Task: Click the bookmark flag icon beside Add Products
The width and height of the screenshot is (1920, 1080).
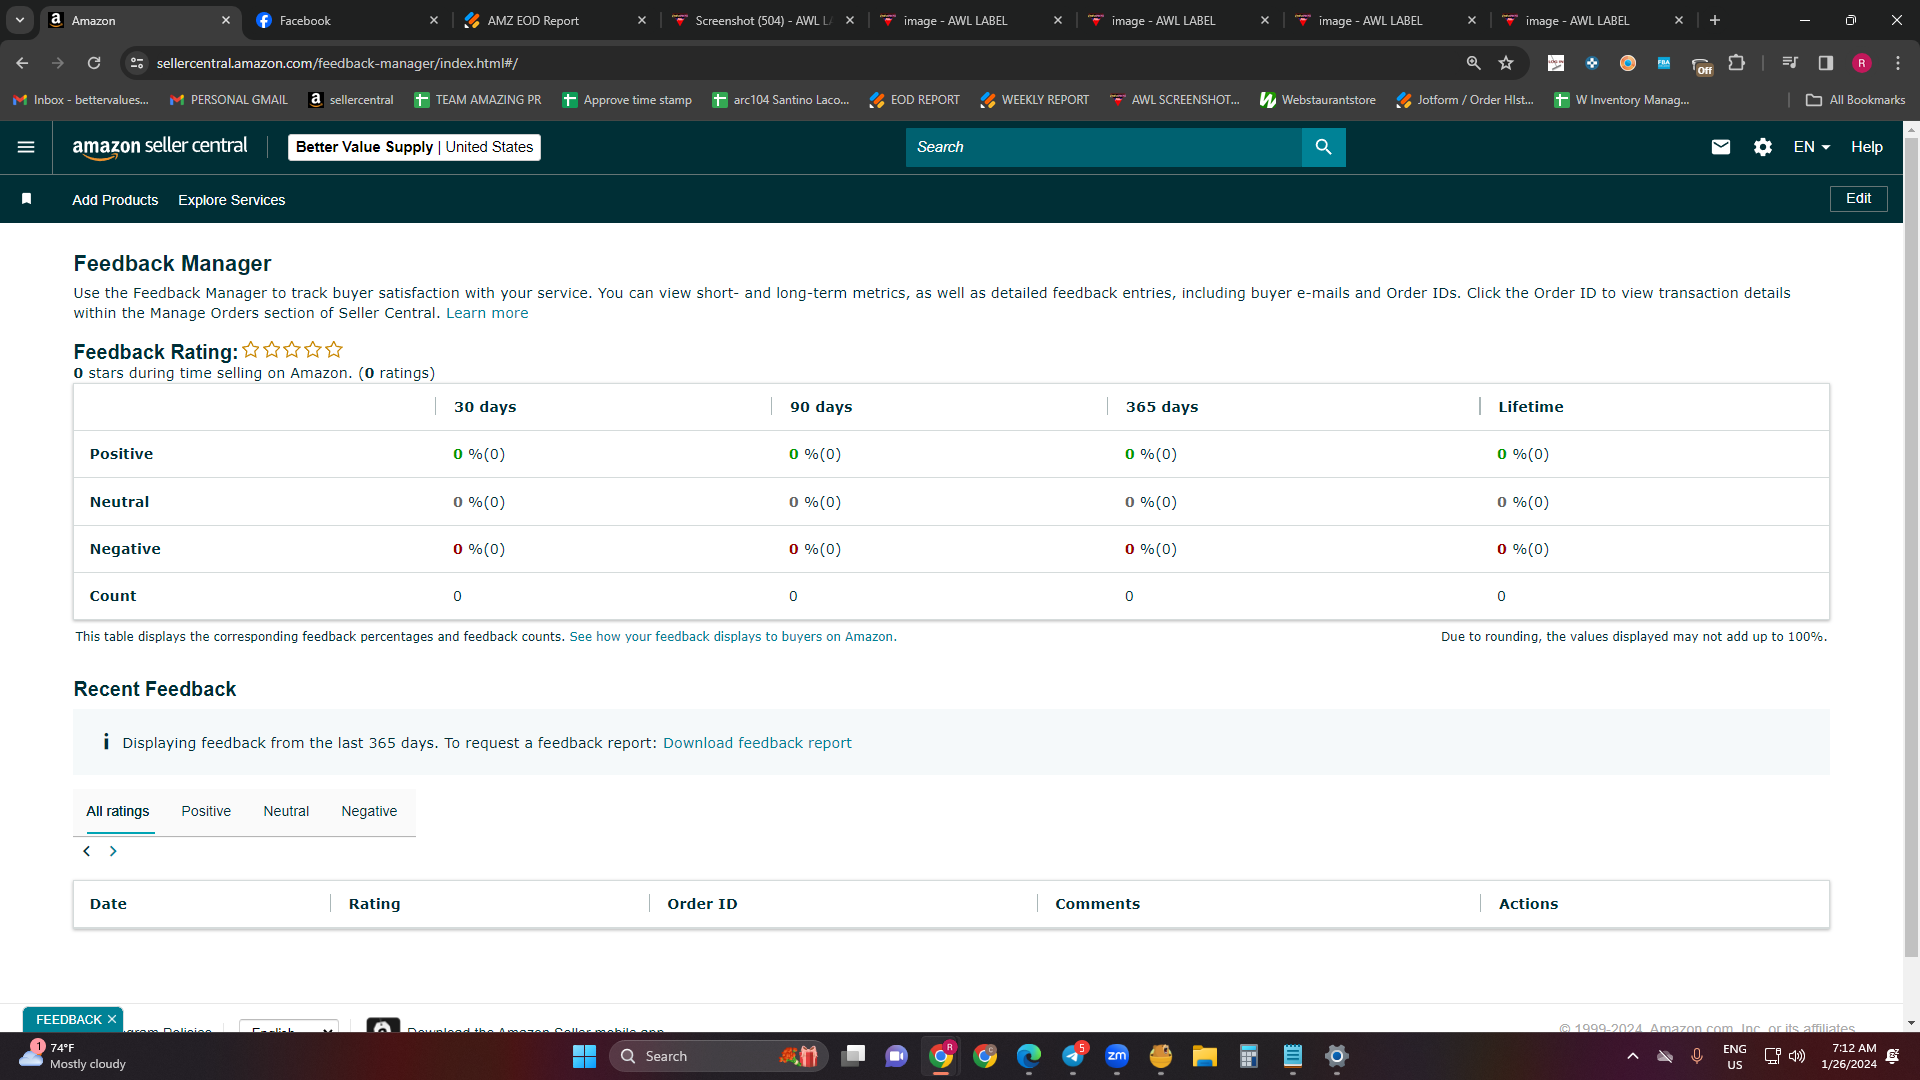Action: [x=27, y=199]
